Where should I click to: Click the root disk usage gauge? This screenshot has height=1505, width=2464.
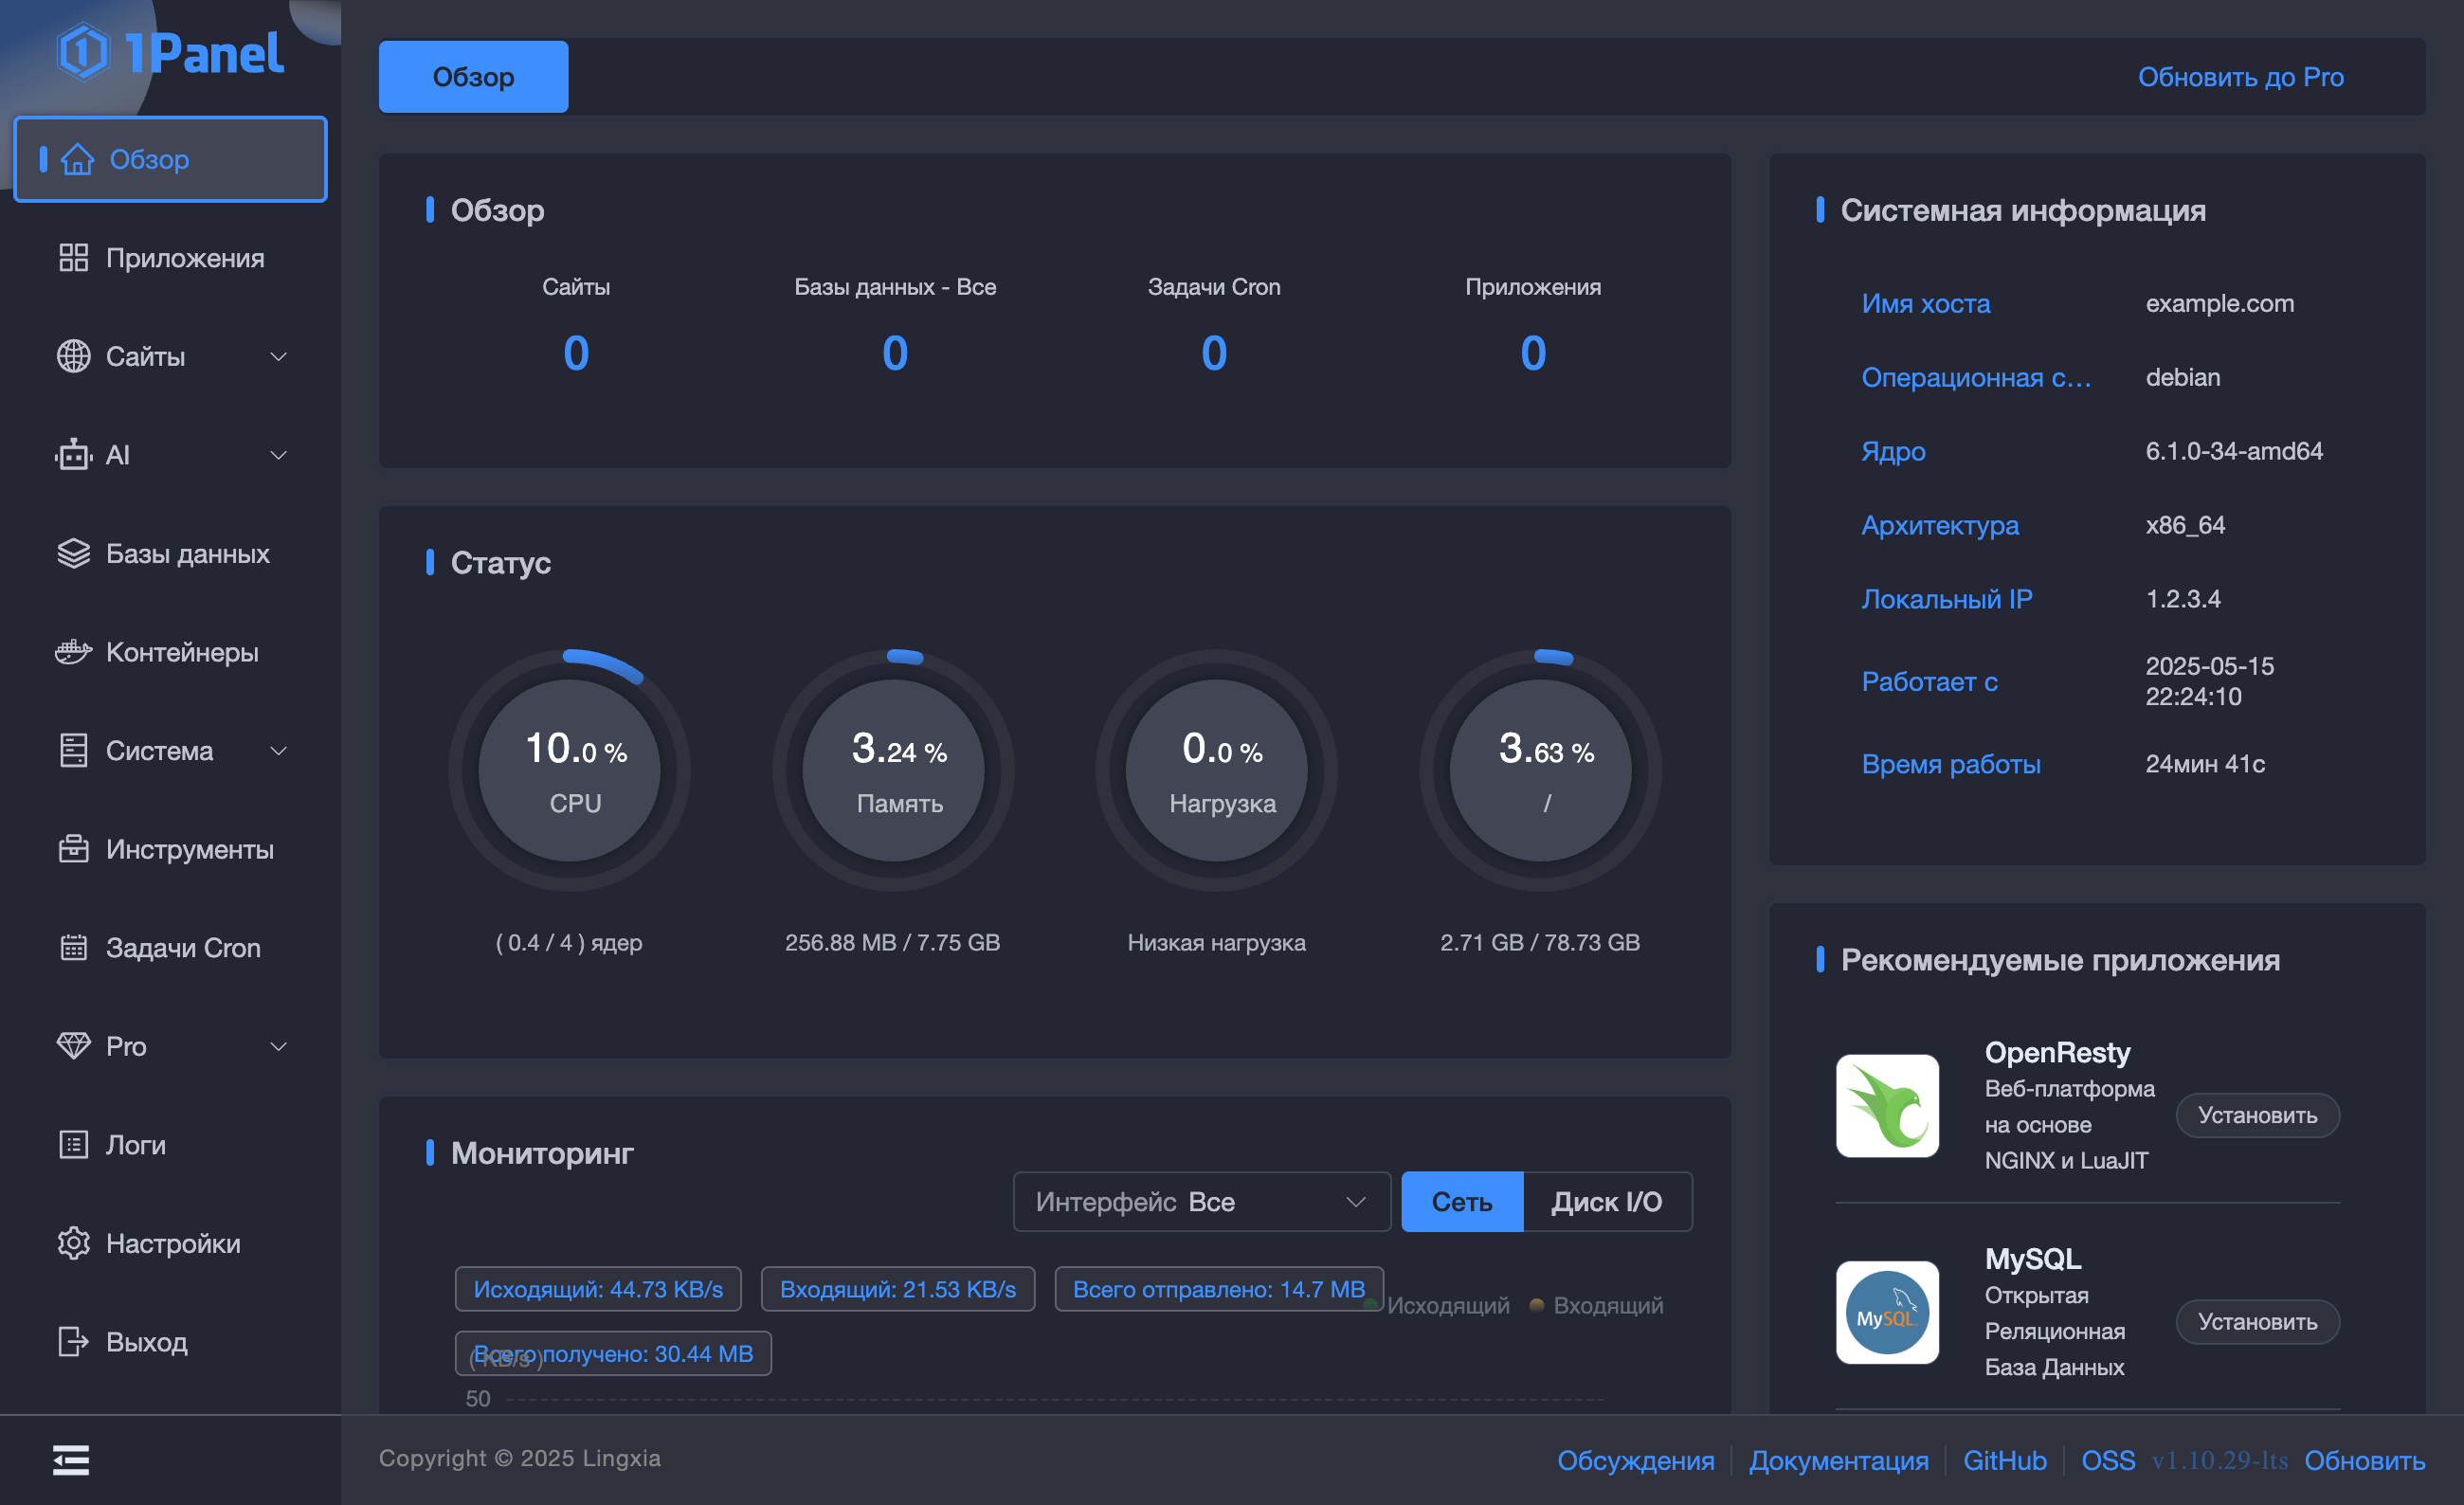tap(1541, 770)
